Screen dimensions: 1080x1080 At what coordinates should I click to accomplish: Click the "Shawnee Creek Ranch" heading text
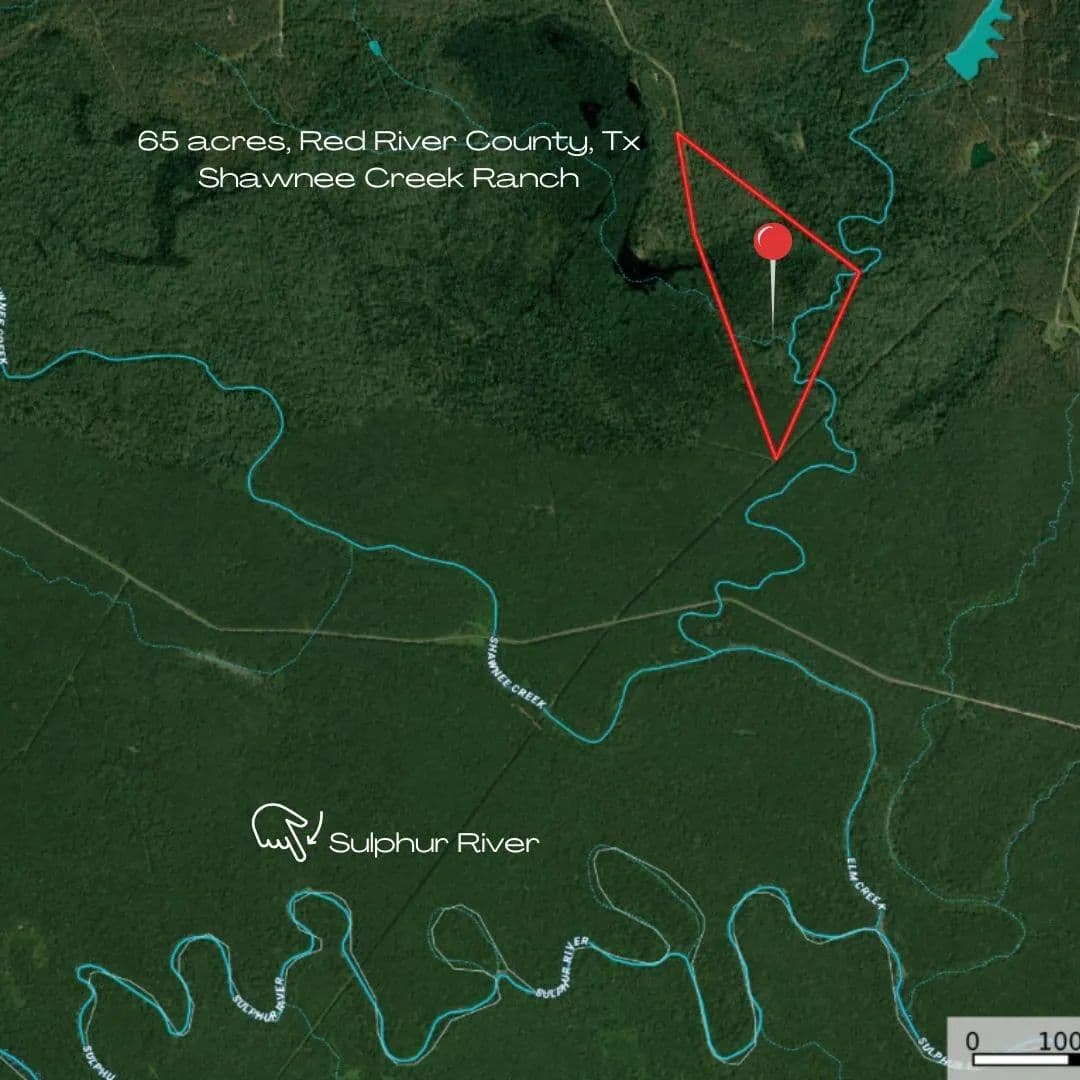[389, 178]
